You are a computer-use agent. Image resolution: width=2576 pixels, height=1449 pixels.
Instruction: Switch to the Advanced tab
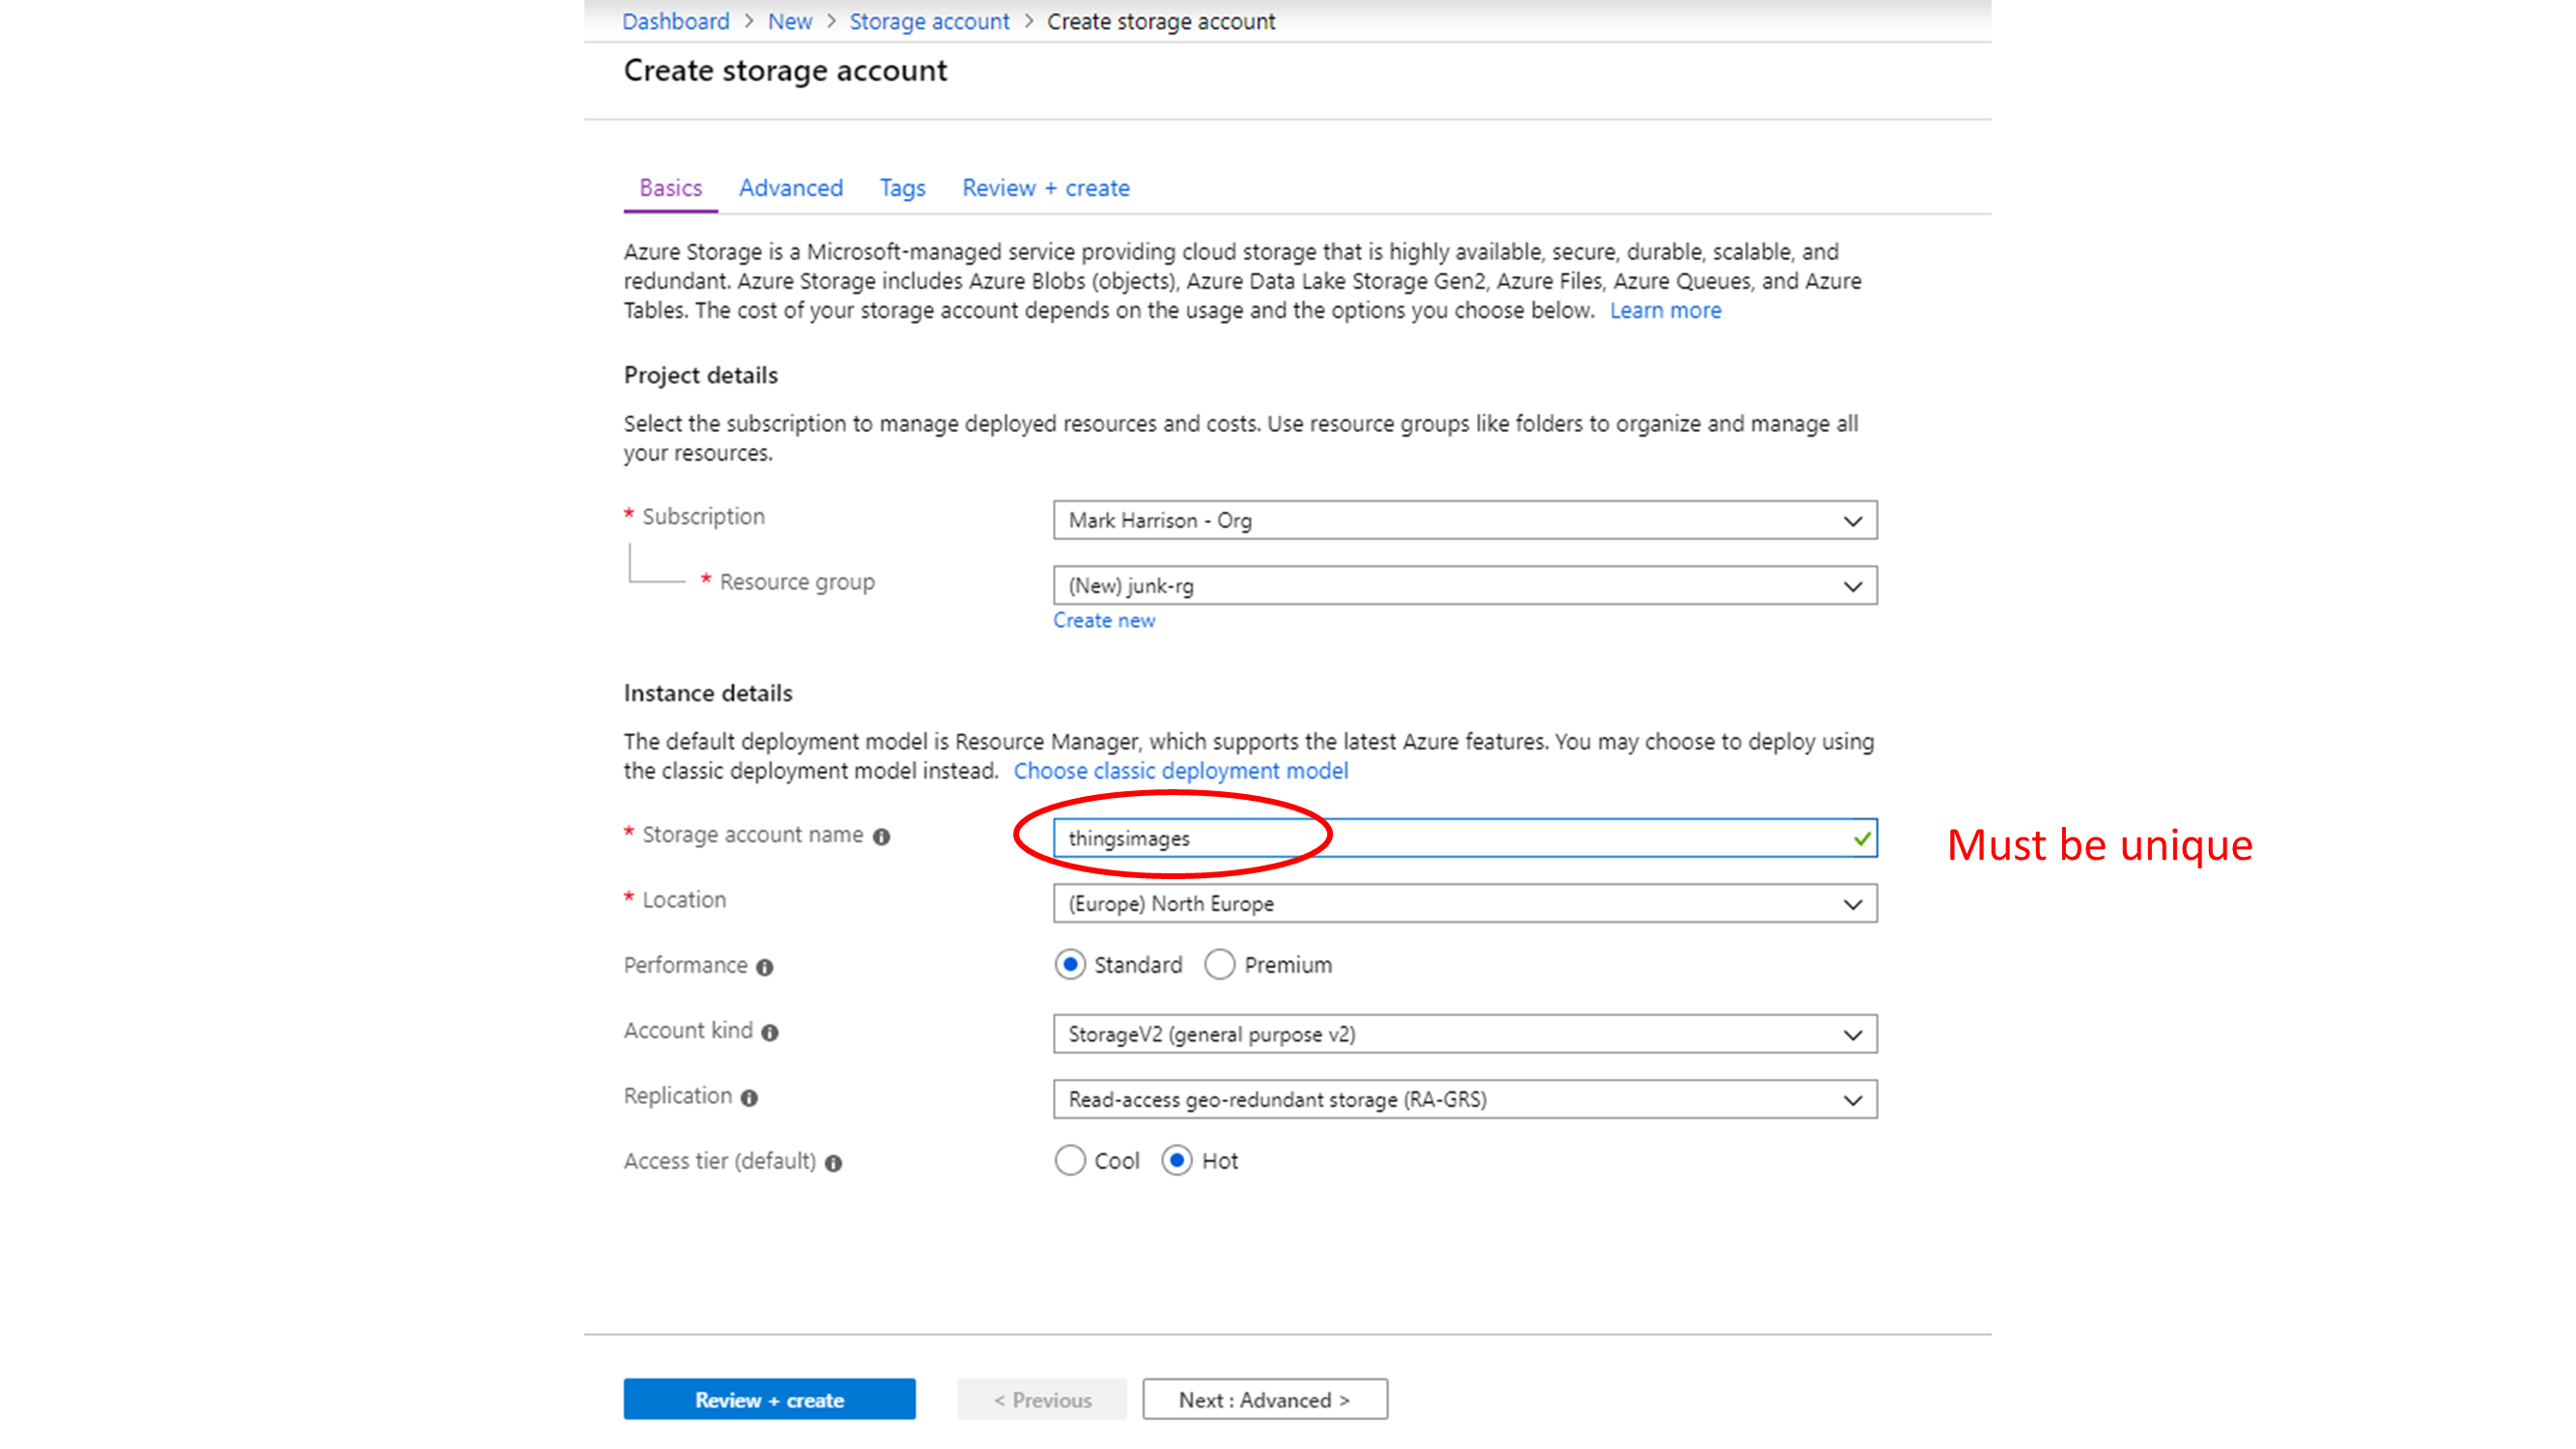(x=790, y=188)
